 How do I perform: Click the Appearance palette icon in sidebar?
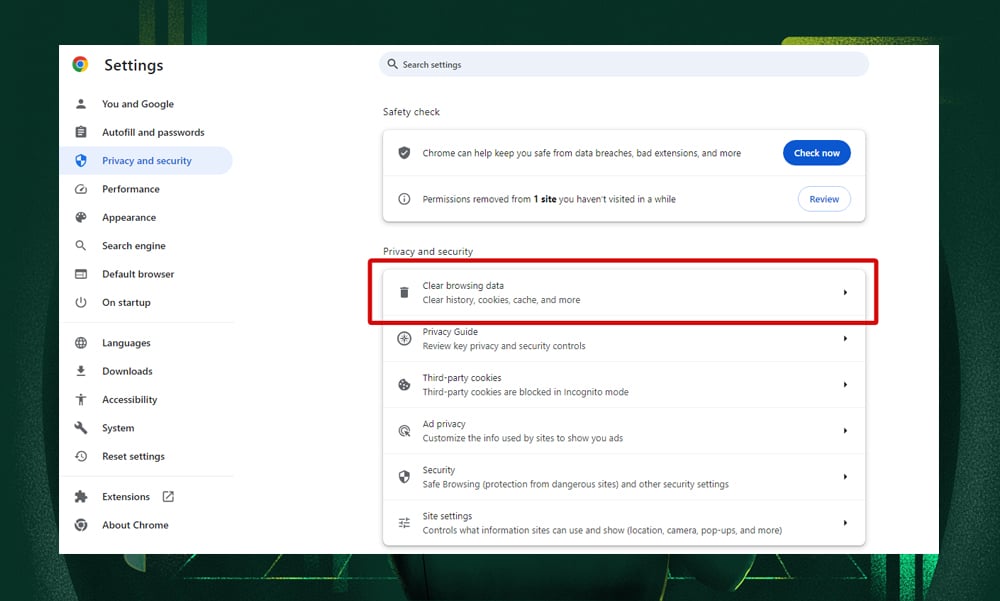click(79, 217)
